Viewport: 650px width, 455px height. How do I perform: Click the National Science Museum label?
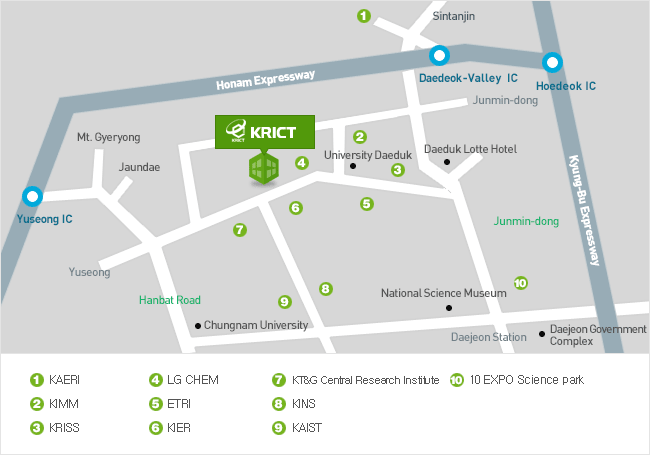[x=444, y=293]
